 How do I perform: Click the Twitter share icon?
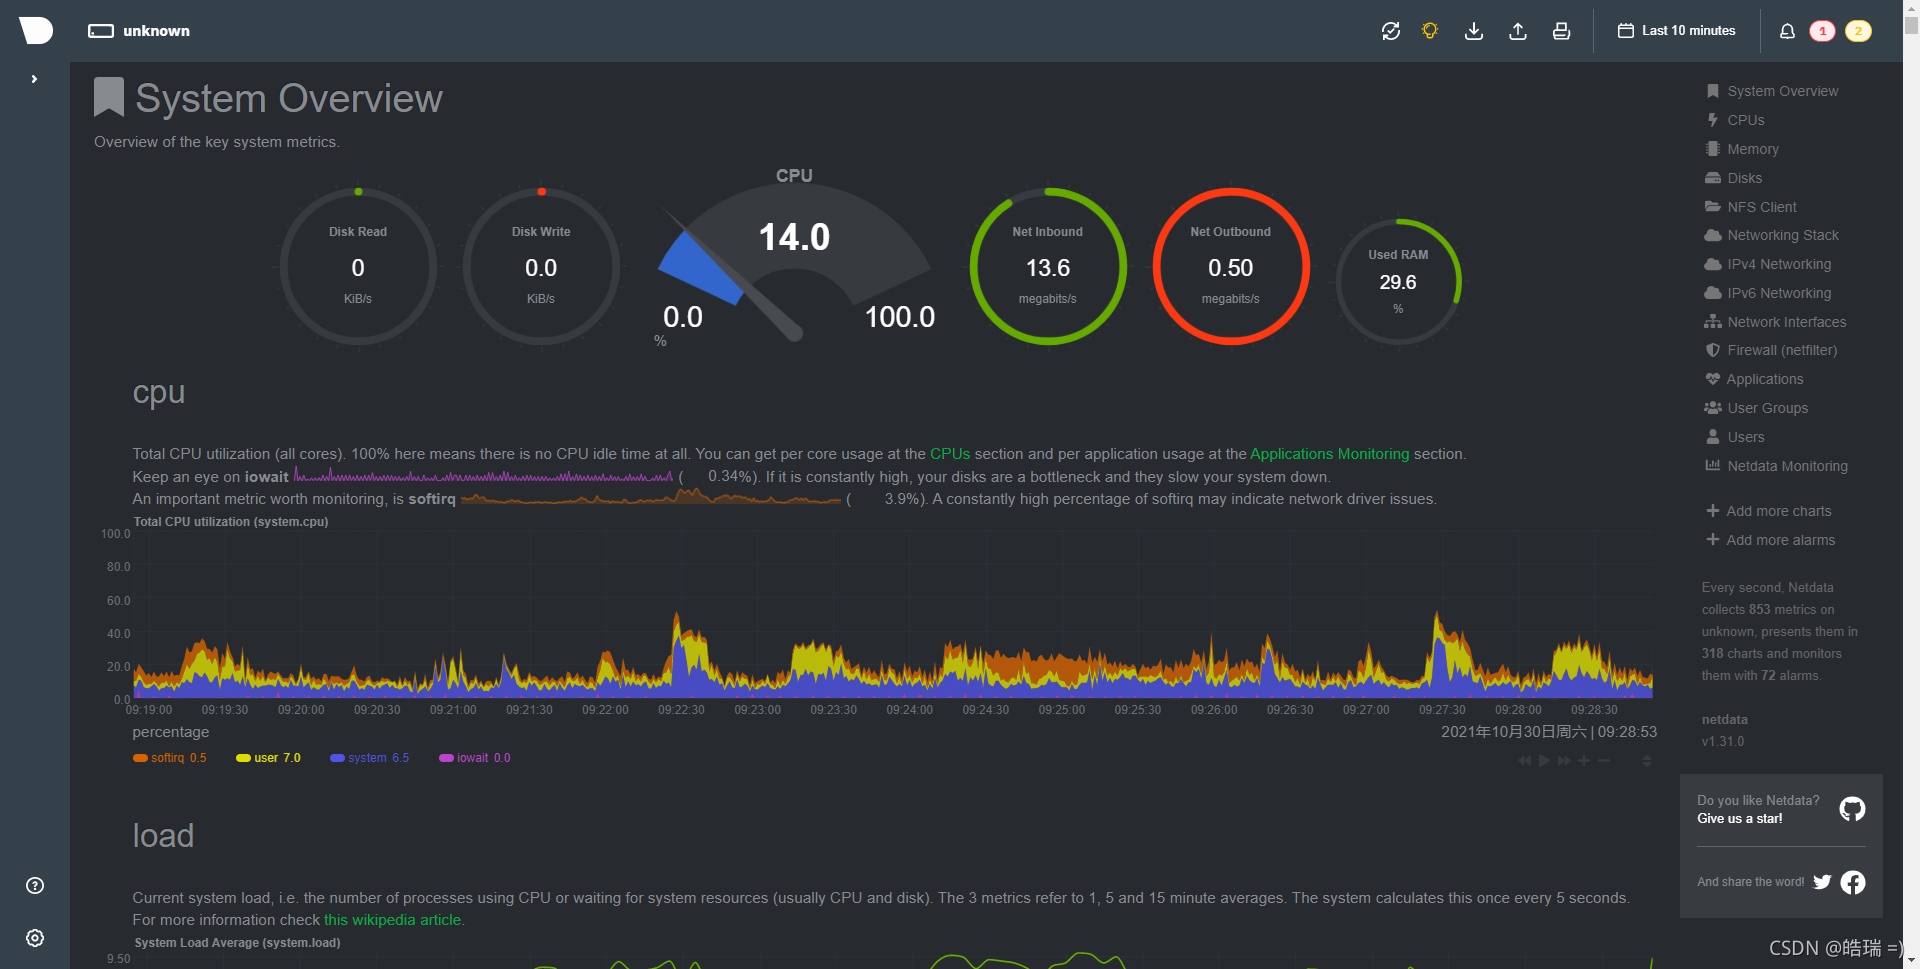coord(1822,882)
